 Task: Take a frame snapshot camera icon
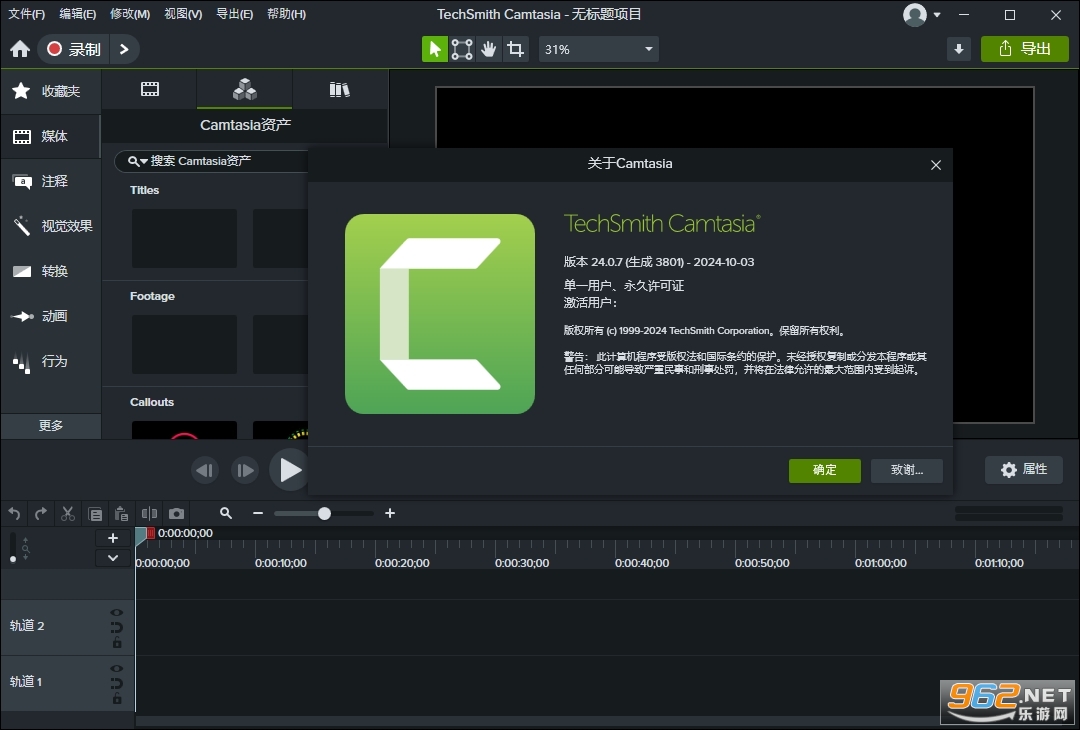click(x=176, y=514)
